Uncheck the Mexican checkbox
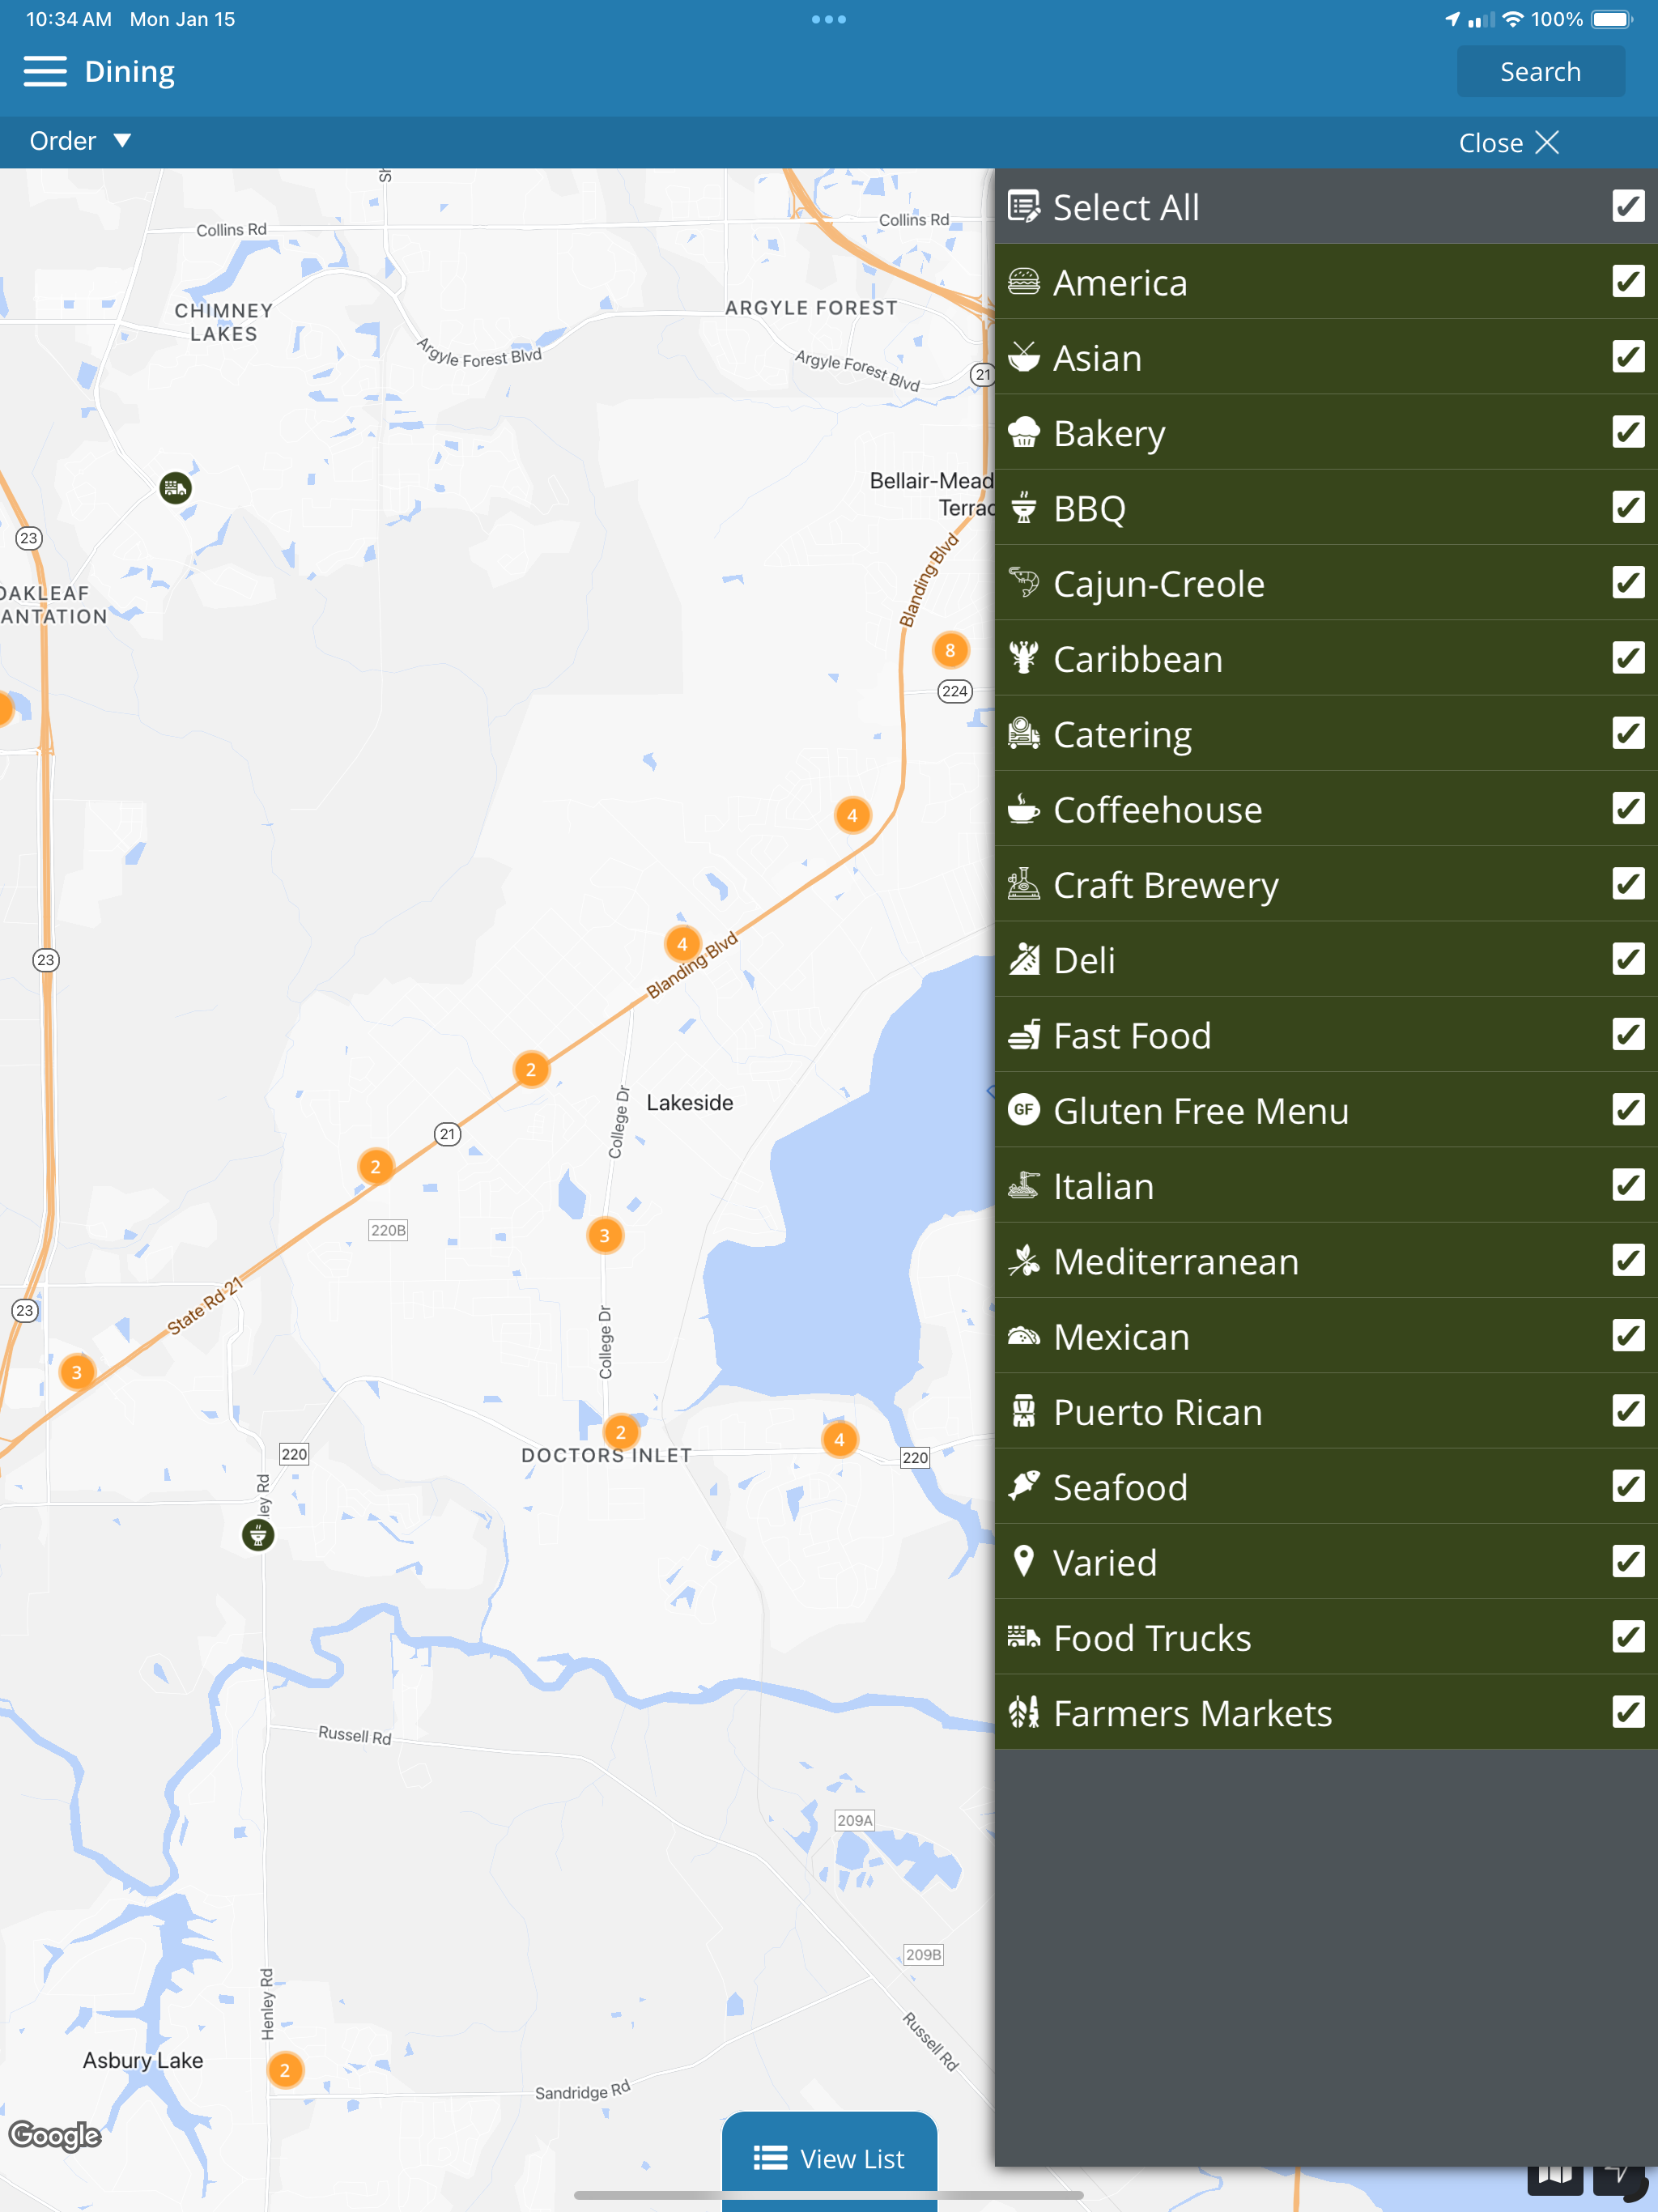 (1628, 1336)
